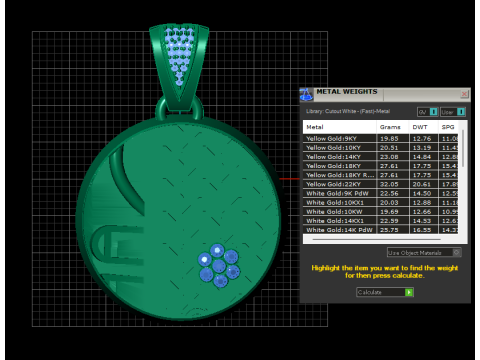Click the 32.05 grams cell
The height and width of the screenshot is (360, 480).
click(x=393, y=184)
